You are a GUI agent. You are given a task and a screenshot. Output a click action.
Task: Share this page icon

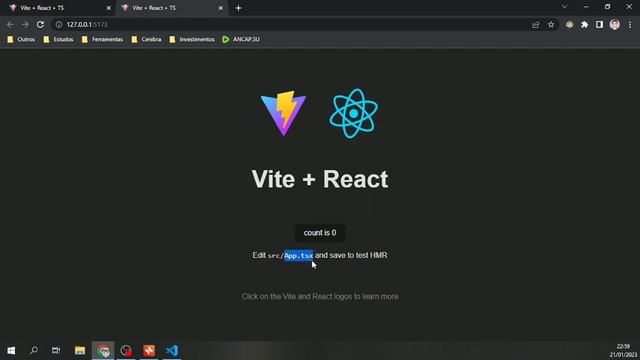(x=536, y=24)
